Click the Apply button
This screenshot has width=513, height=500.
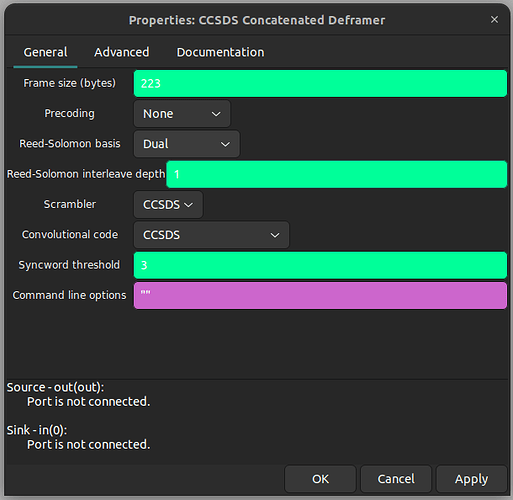pyautogui.click(x=471, y=479)
